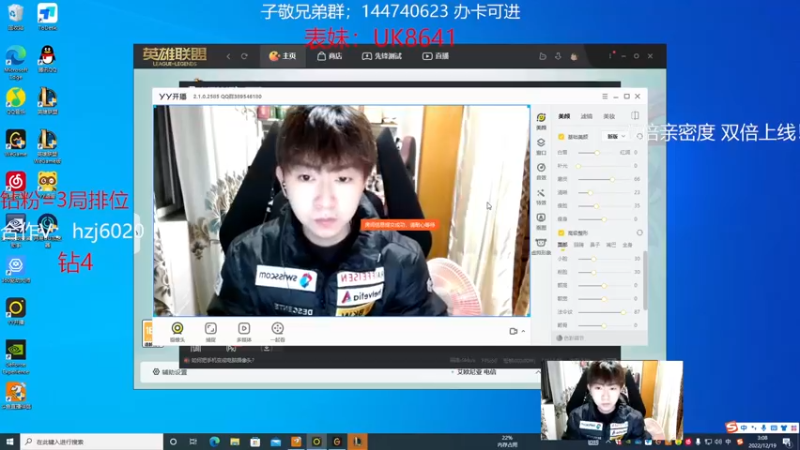Open the 美颜 beauty sidebar icon
The image size is (800, 450).
tap(541, 120)
